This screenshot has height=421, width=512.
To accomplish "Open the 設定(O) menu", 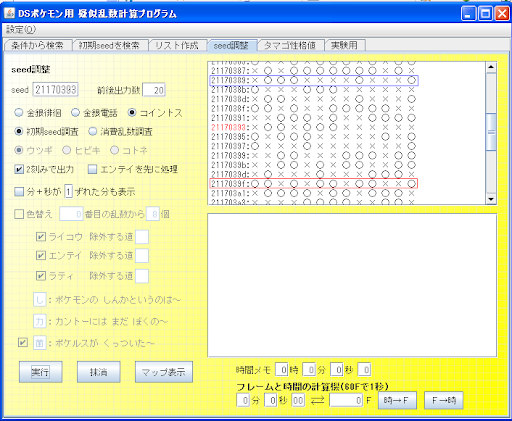I will tap(21, 30).
